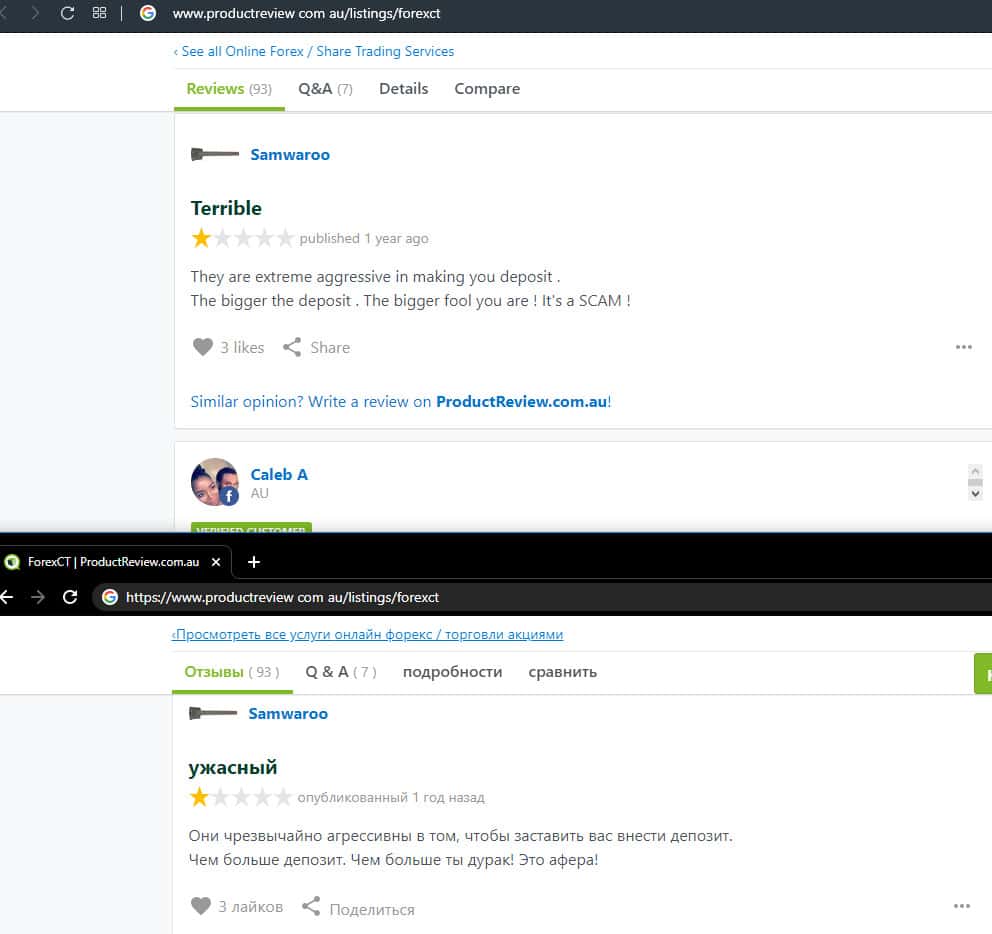Open the three-dots menu of Terrible review
This screenshot has width=992, height=934.
[964, 347]
